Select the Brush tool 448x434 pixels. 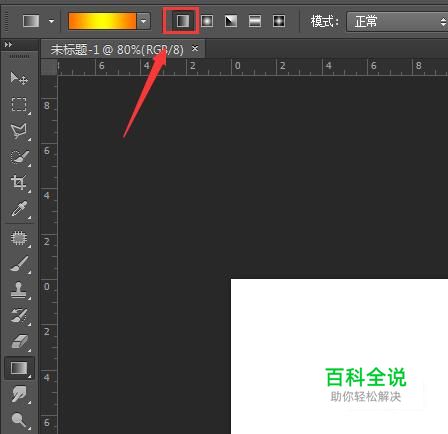coord(19,264)
